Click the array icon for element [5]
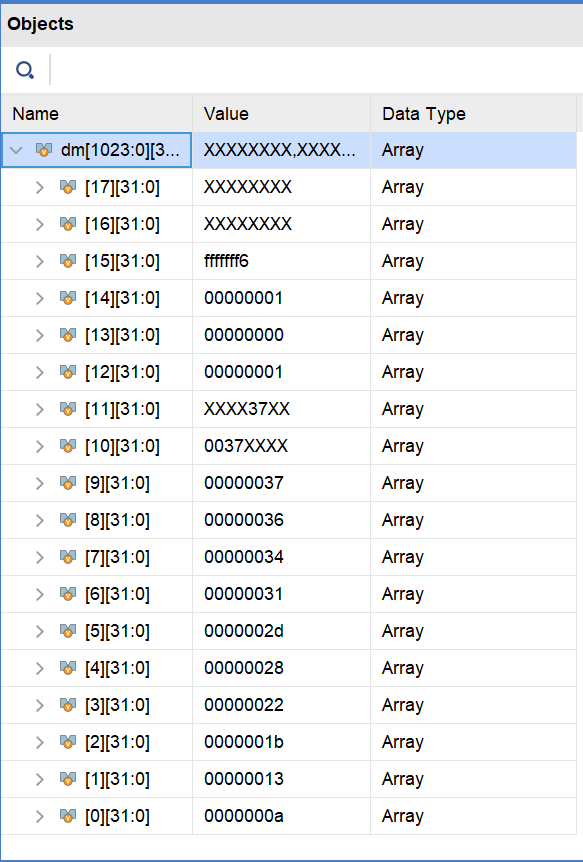The height and width of the screenshot is (862, 583). click(68, 631)
